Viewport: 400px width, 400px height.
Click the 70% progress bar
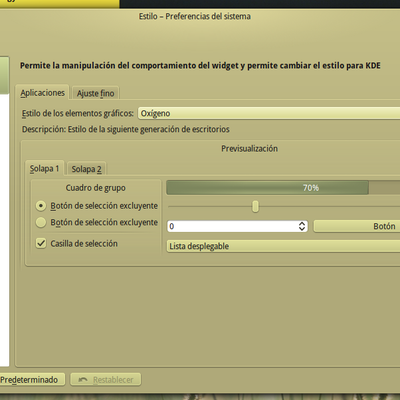pos(283,188)
